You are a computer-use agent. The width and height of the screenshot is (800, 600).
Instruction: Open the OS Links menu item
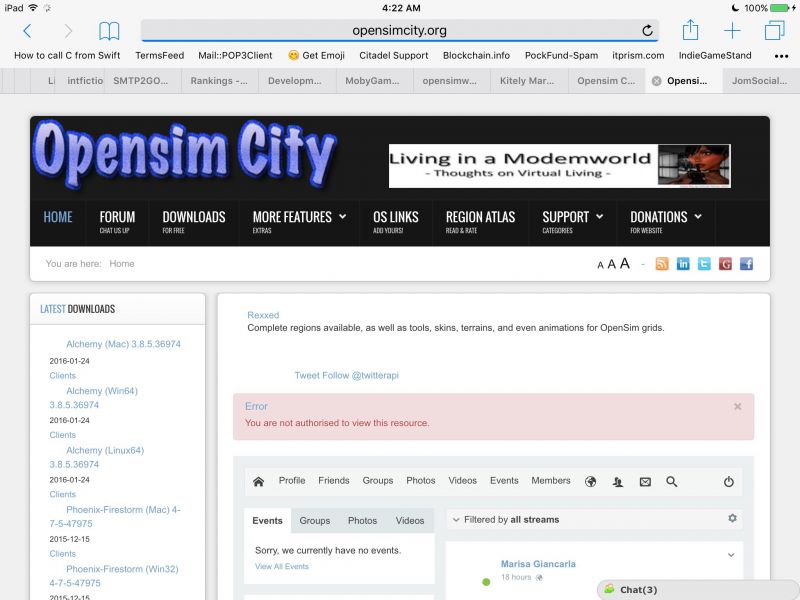tap(395, 222)
